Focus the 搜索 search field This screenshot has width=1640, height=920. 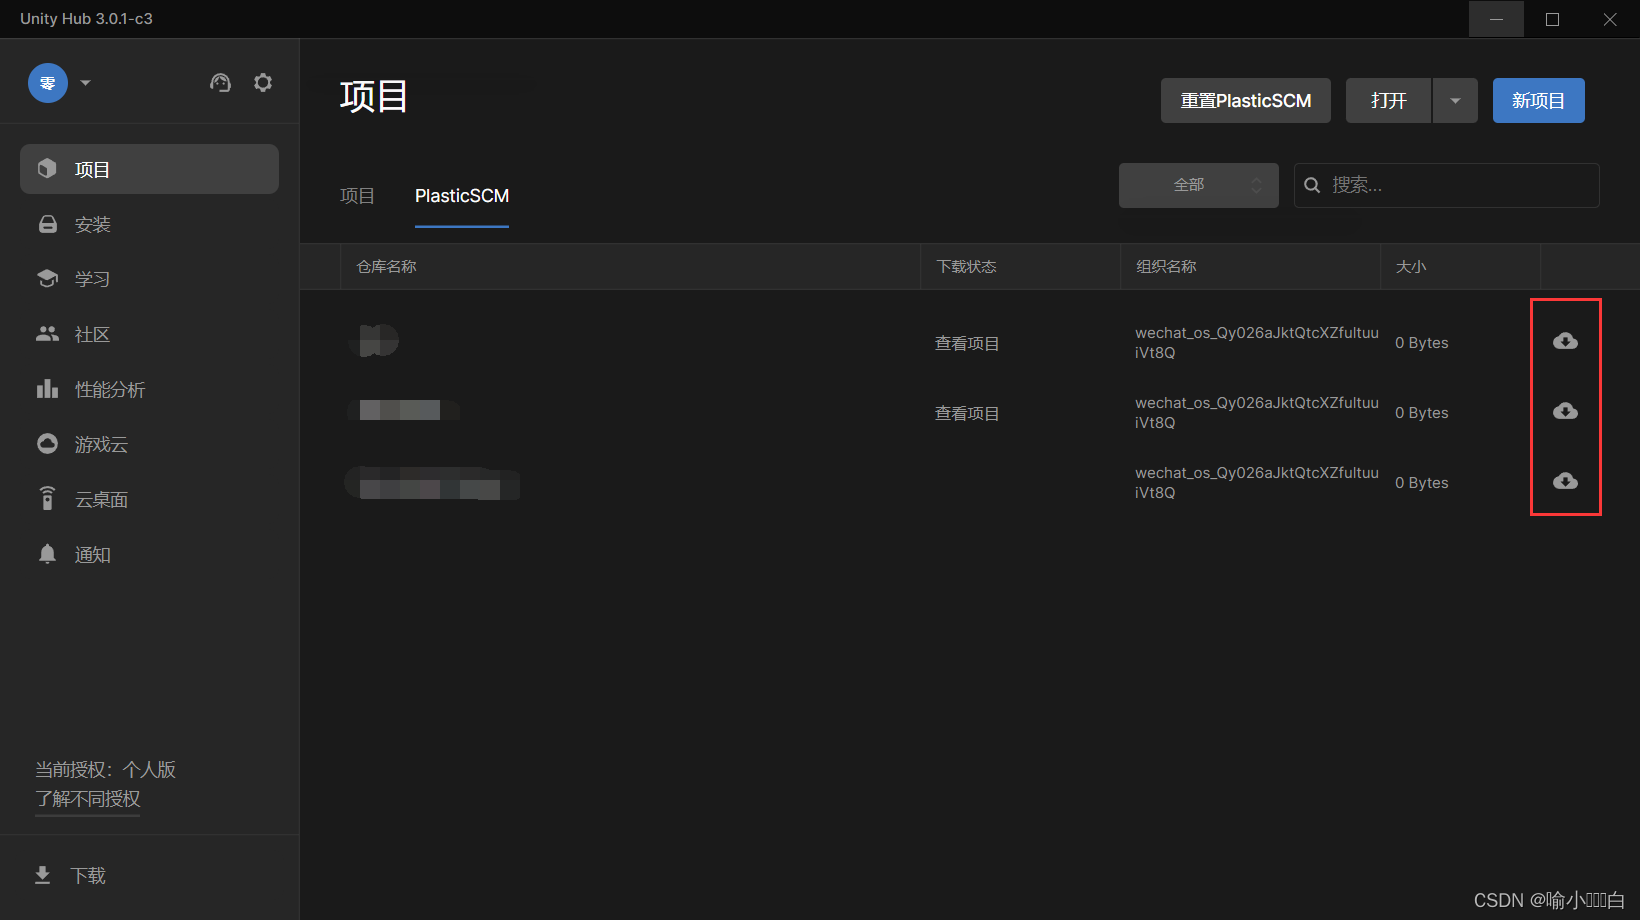coord(1446,185)
